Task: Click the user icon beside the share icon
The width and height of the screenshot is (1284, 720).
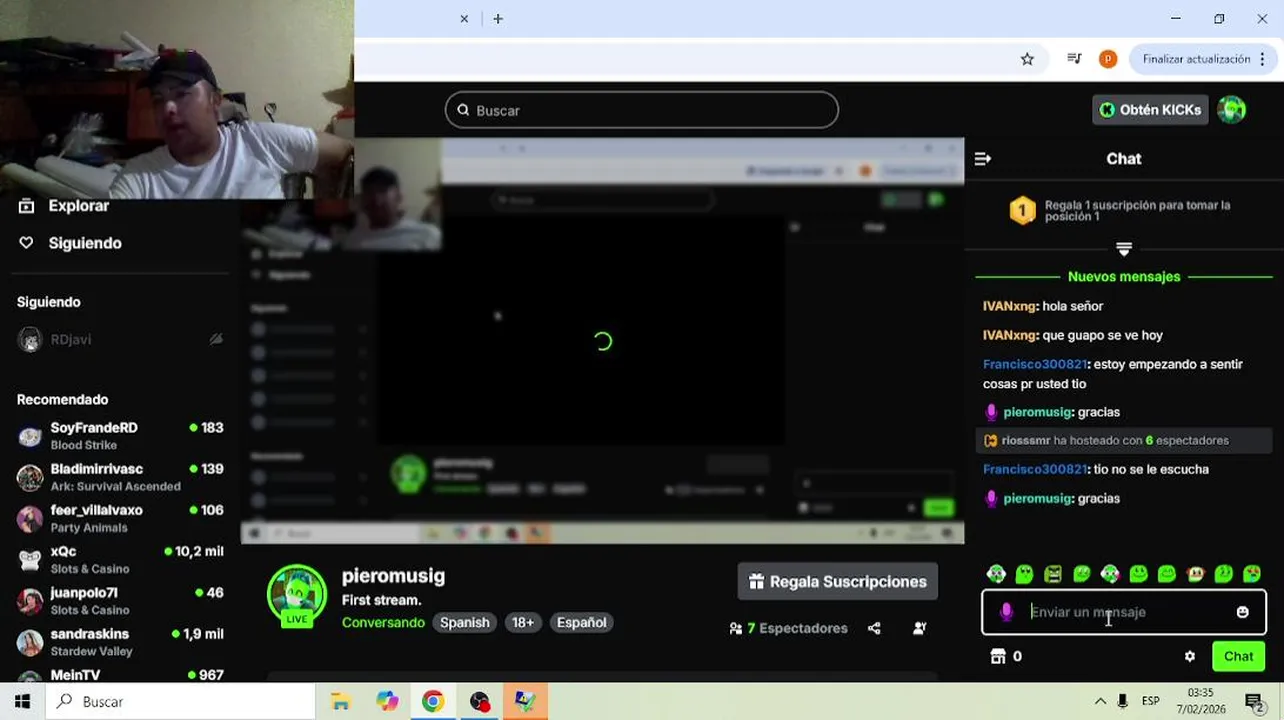Action: tap(919, 628)
